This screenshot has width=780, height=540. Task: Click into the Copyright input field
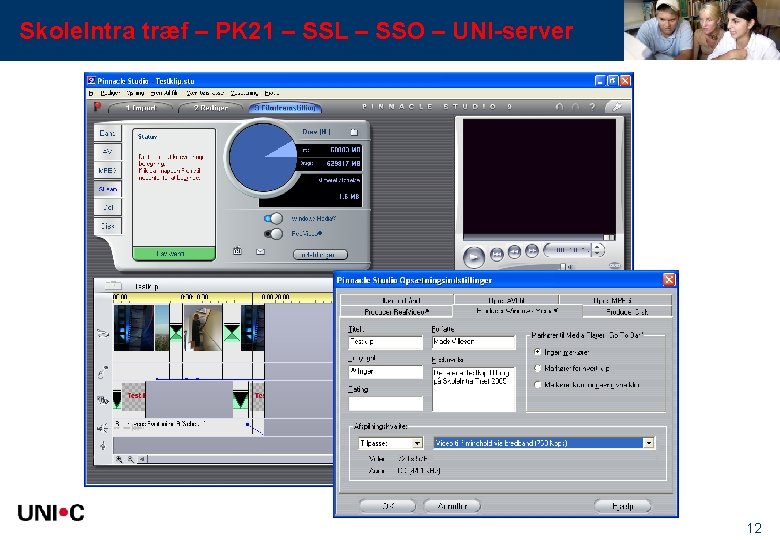click(x=386, y=372)
